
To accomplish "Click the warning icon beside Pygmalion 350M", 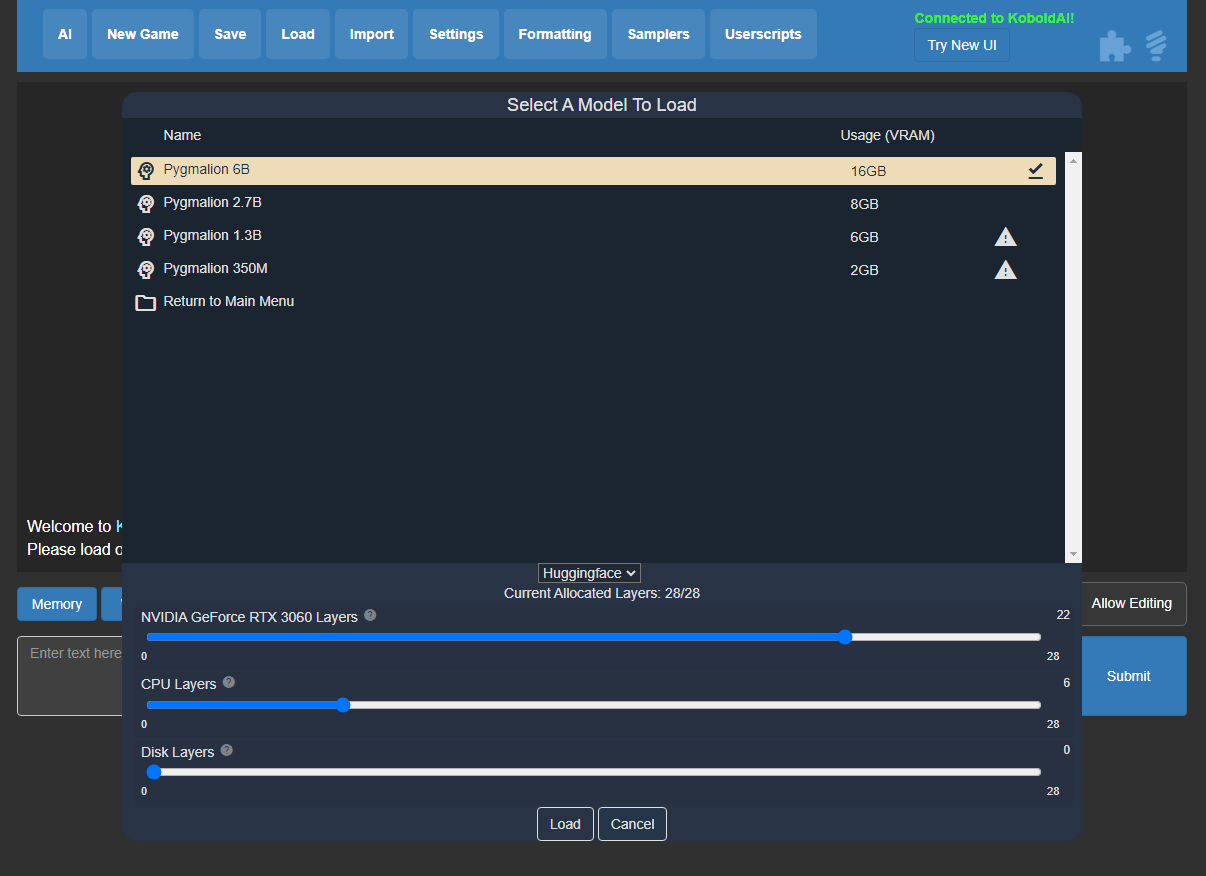I will pos(1006,269).
